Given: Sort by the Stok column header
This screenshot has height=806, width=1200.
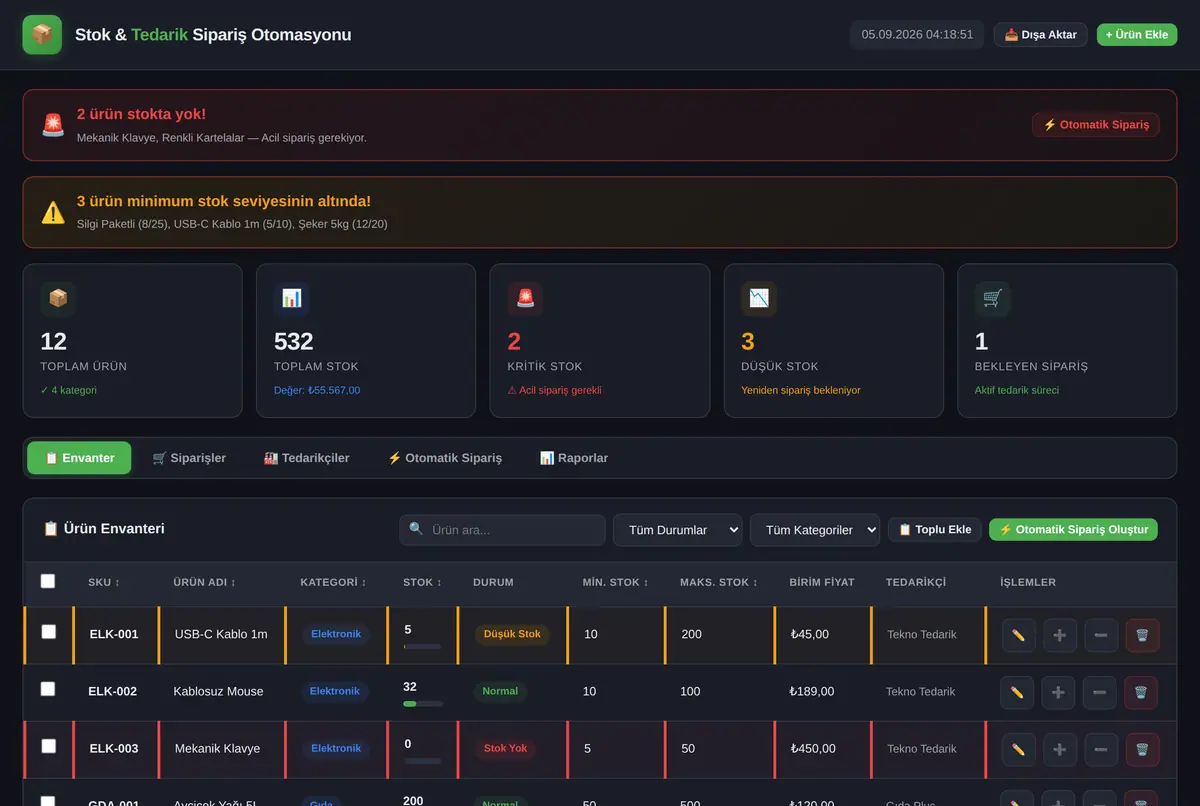Looking at the screenshot, I should 422,582.
